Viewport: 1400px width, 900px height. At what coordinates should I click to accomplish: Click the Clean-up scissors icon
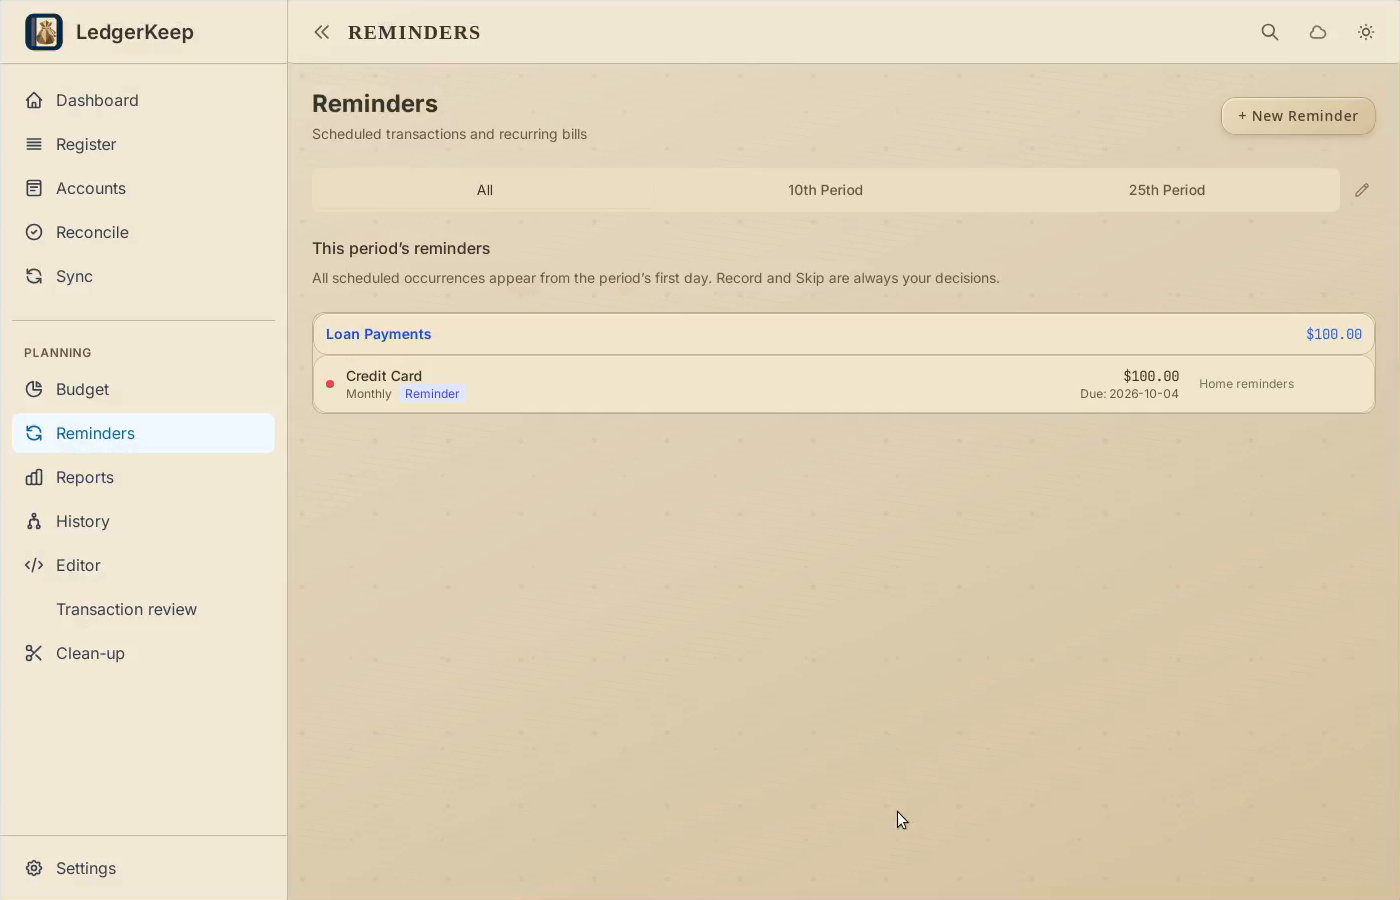coord(34,653)
